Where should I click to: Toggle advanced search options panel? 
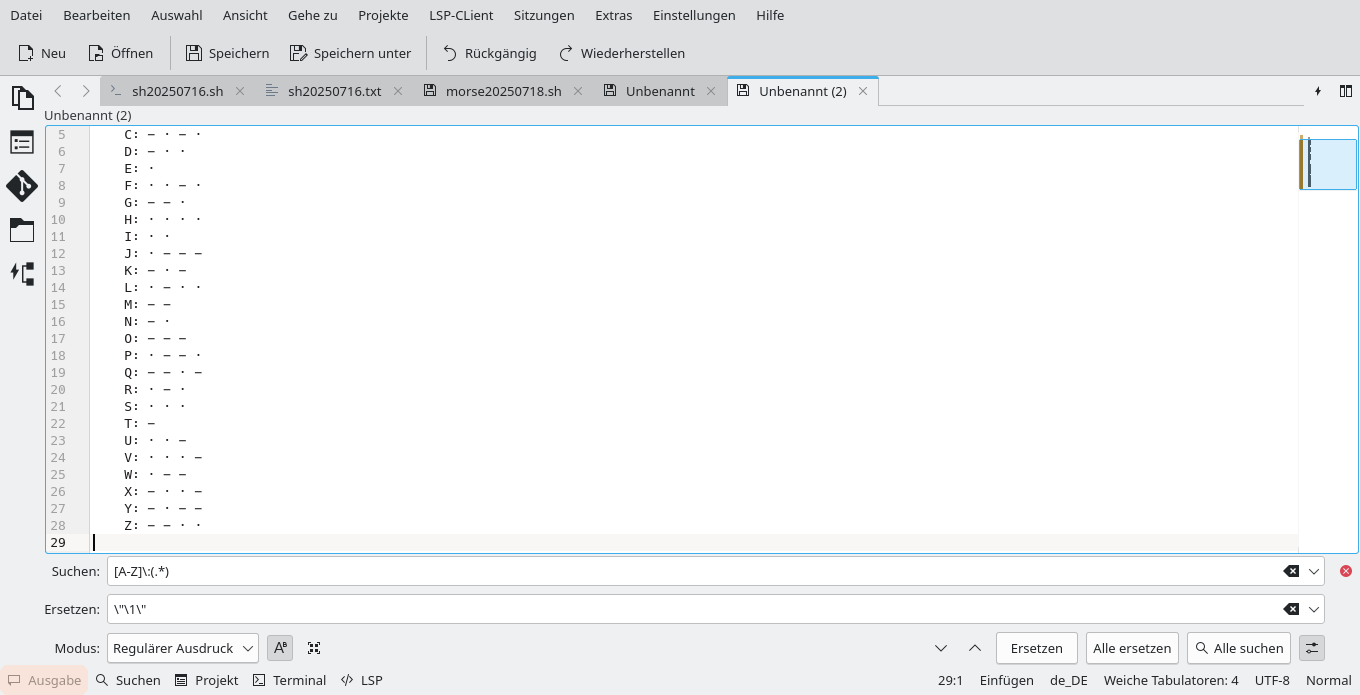coord(1311,648)
